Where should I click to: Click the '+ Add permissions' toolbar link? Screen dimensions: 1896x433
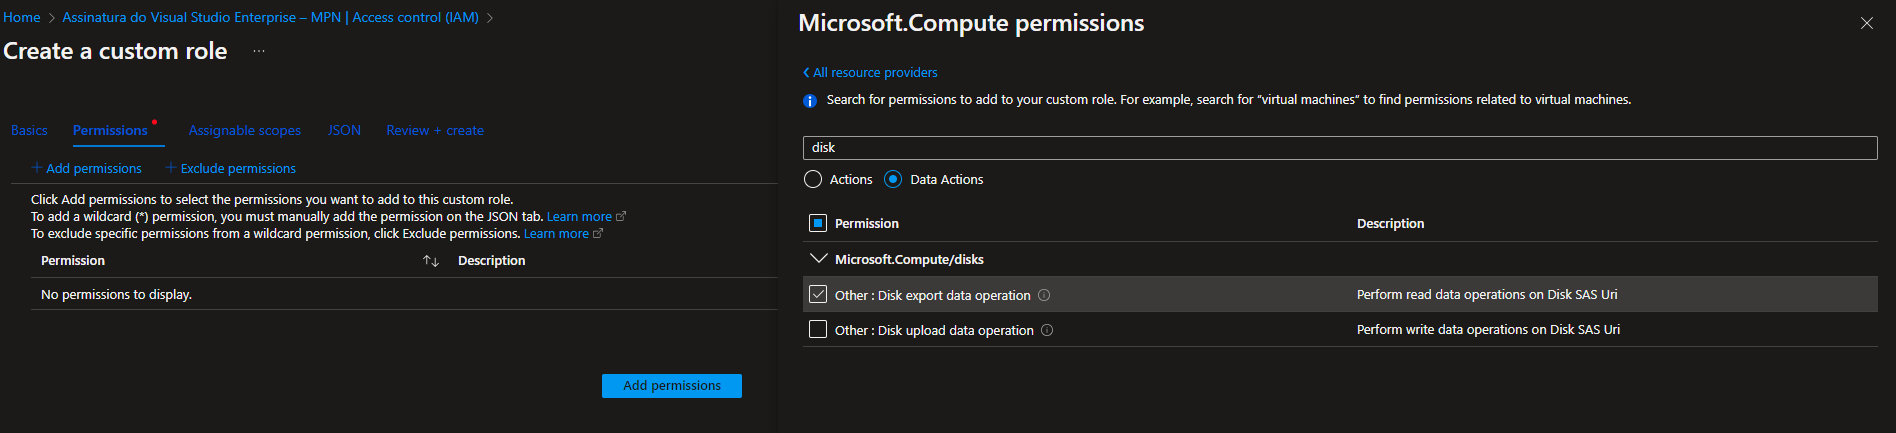[87, 168]
